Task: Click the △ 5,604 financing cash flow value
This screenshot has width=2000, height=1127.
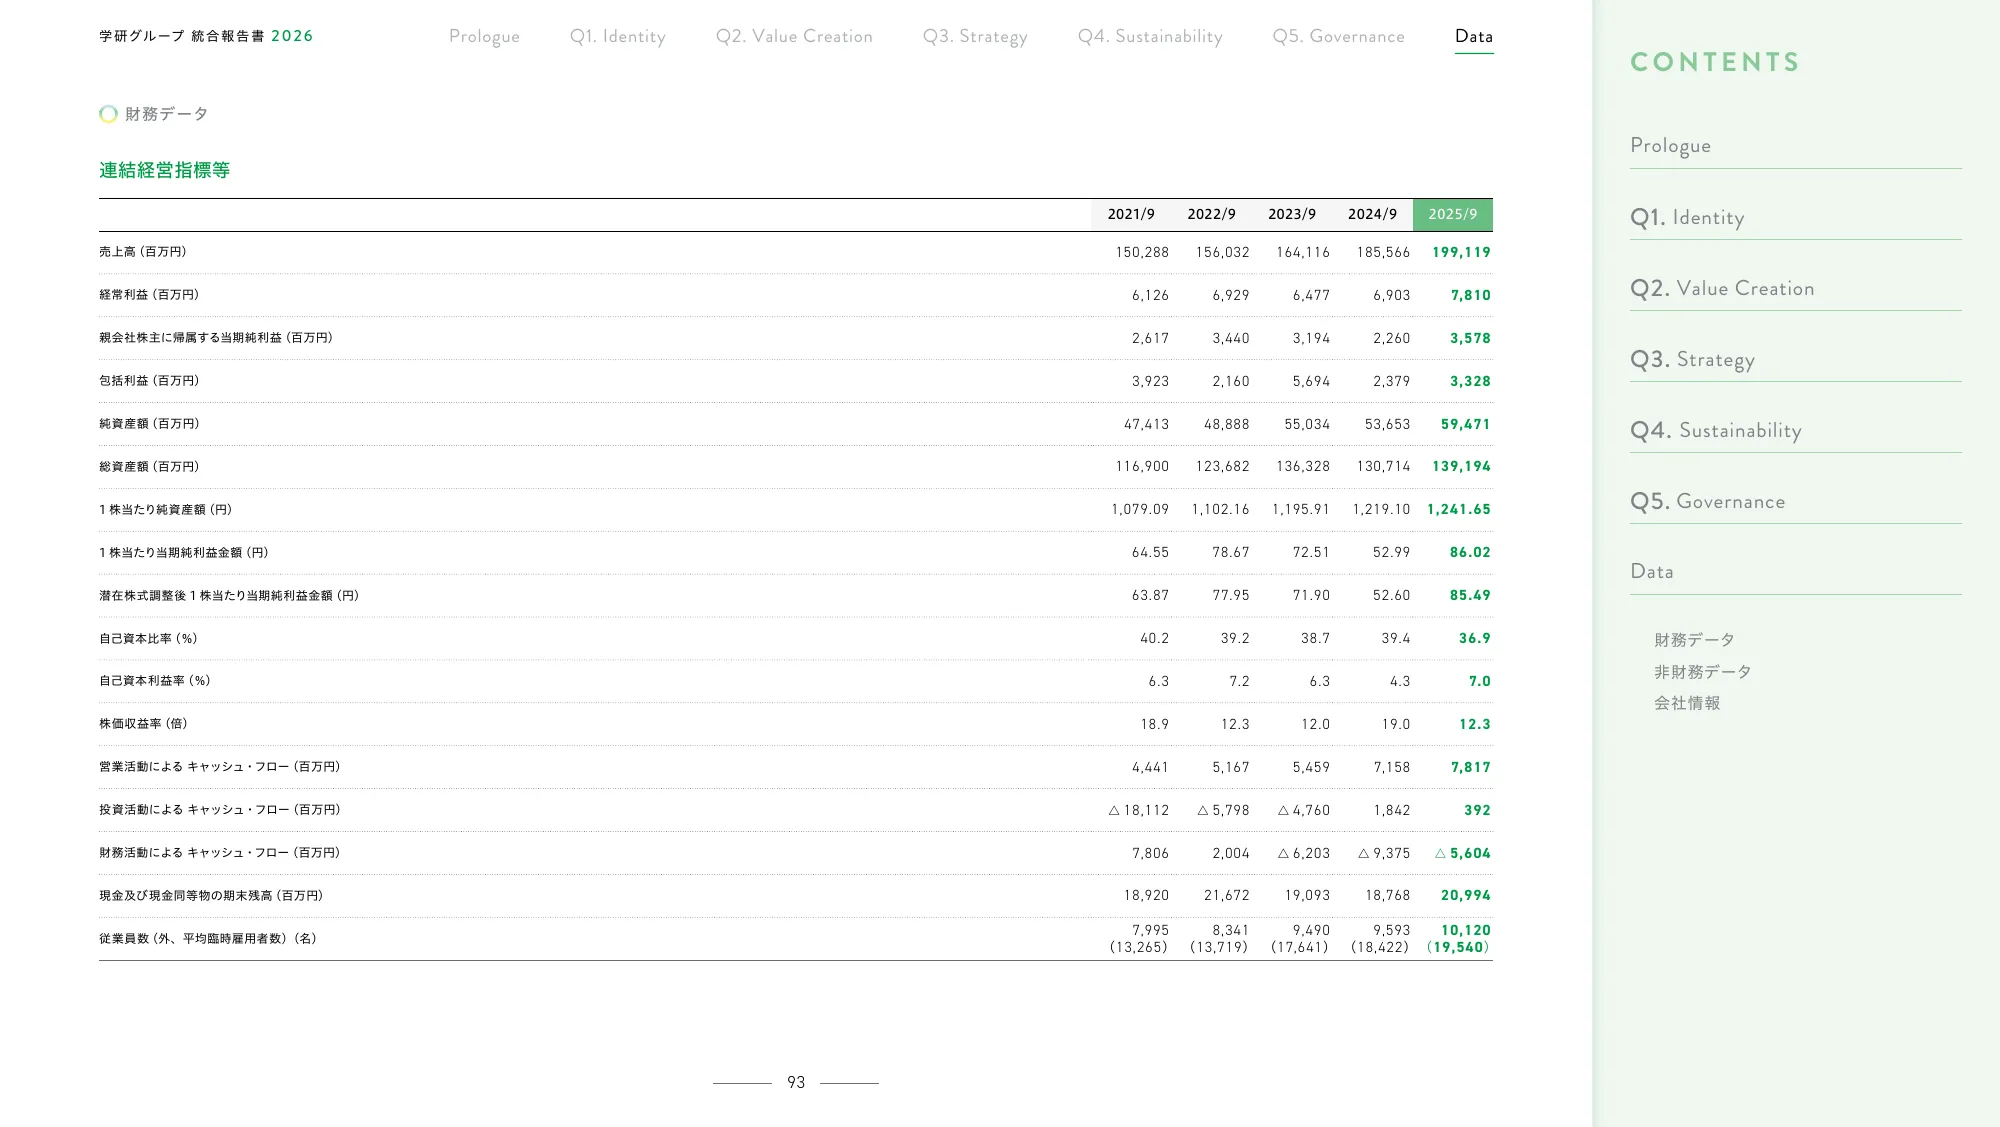Action: pyautogui.click(x=1463, y=853)
